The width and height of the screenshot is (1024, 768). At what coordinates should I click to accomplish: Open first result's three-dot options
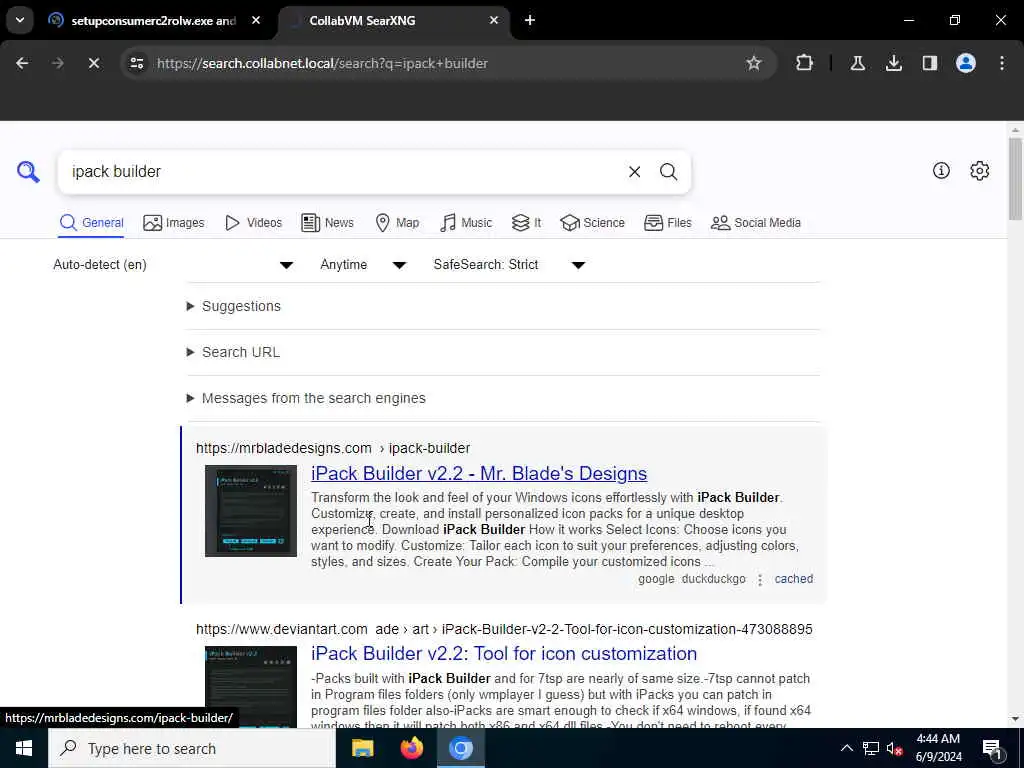click(760, 579)
